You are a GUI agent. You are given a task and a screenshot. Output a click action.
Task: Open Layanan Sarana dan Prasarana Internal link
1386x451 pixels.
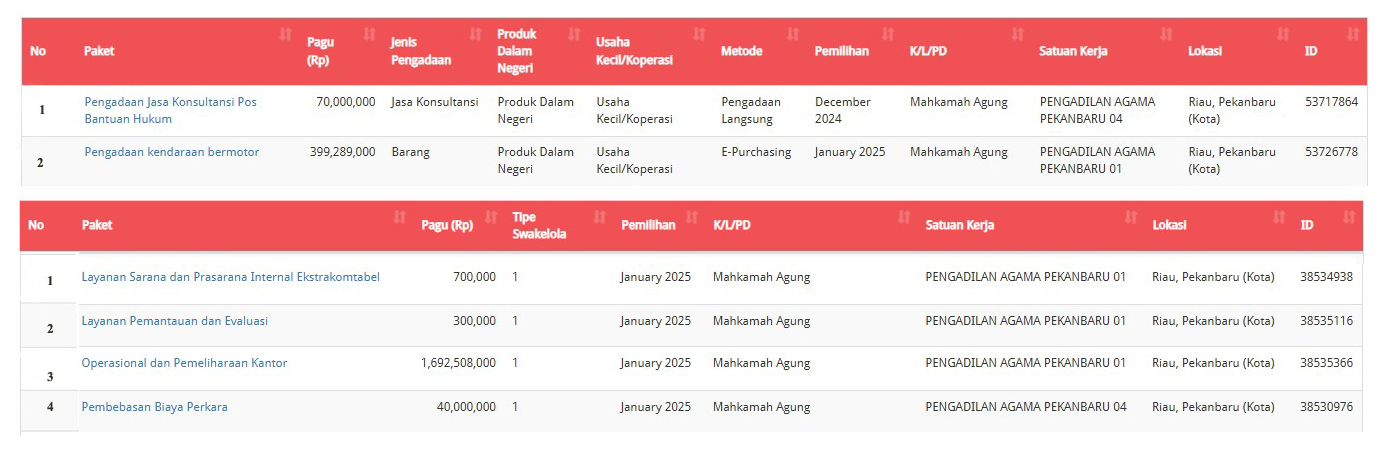[x=230, y=277]
